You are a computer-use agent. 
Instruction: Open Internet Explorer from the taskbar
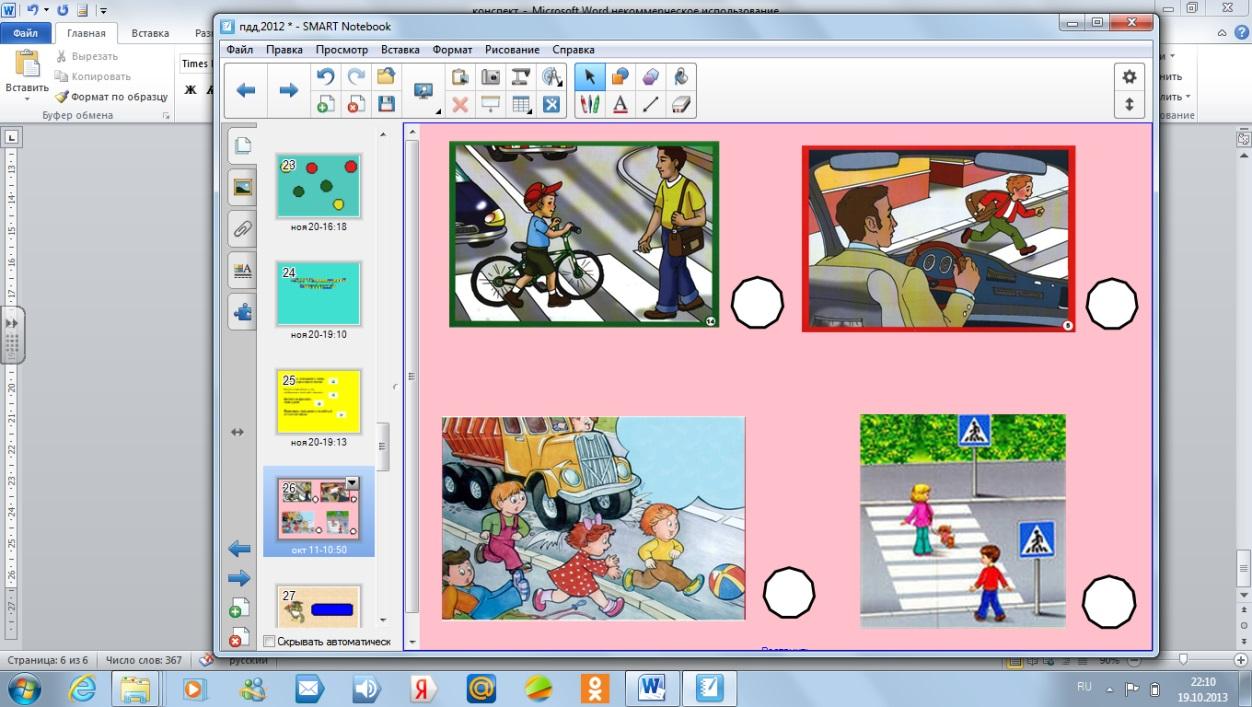(x=82, y=688)
